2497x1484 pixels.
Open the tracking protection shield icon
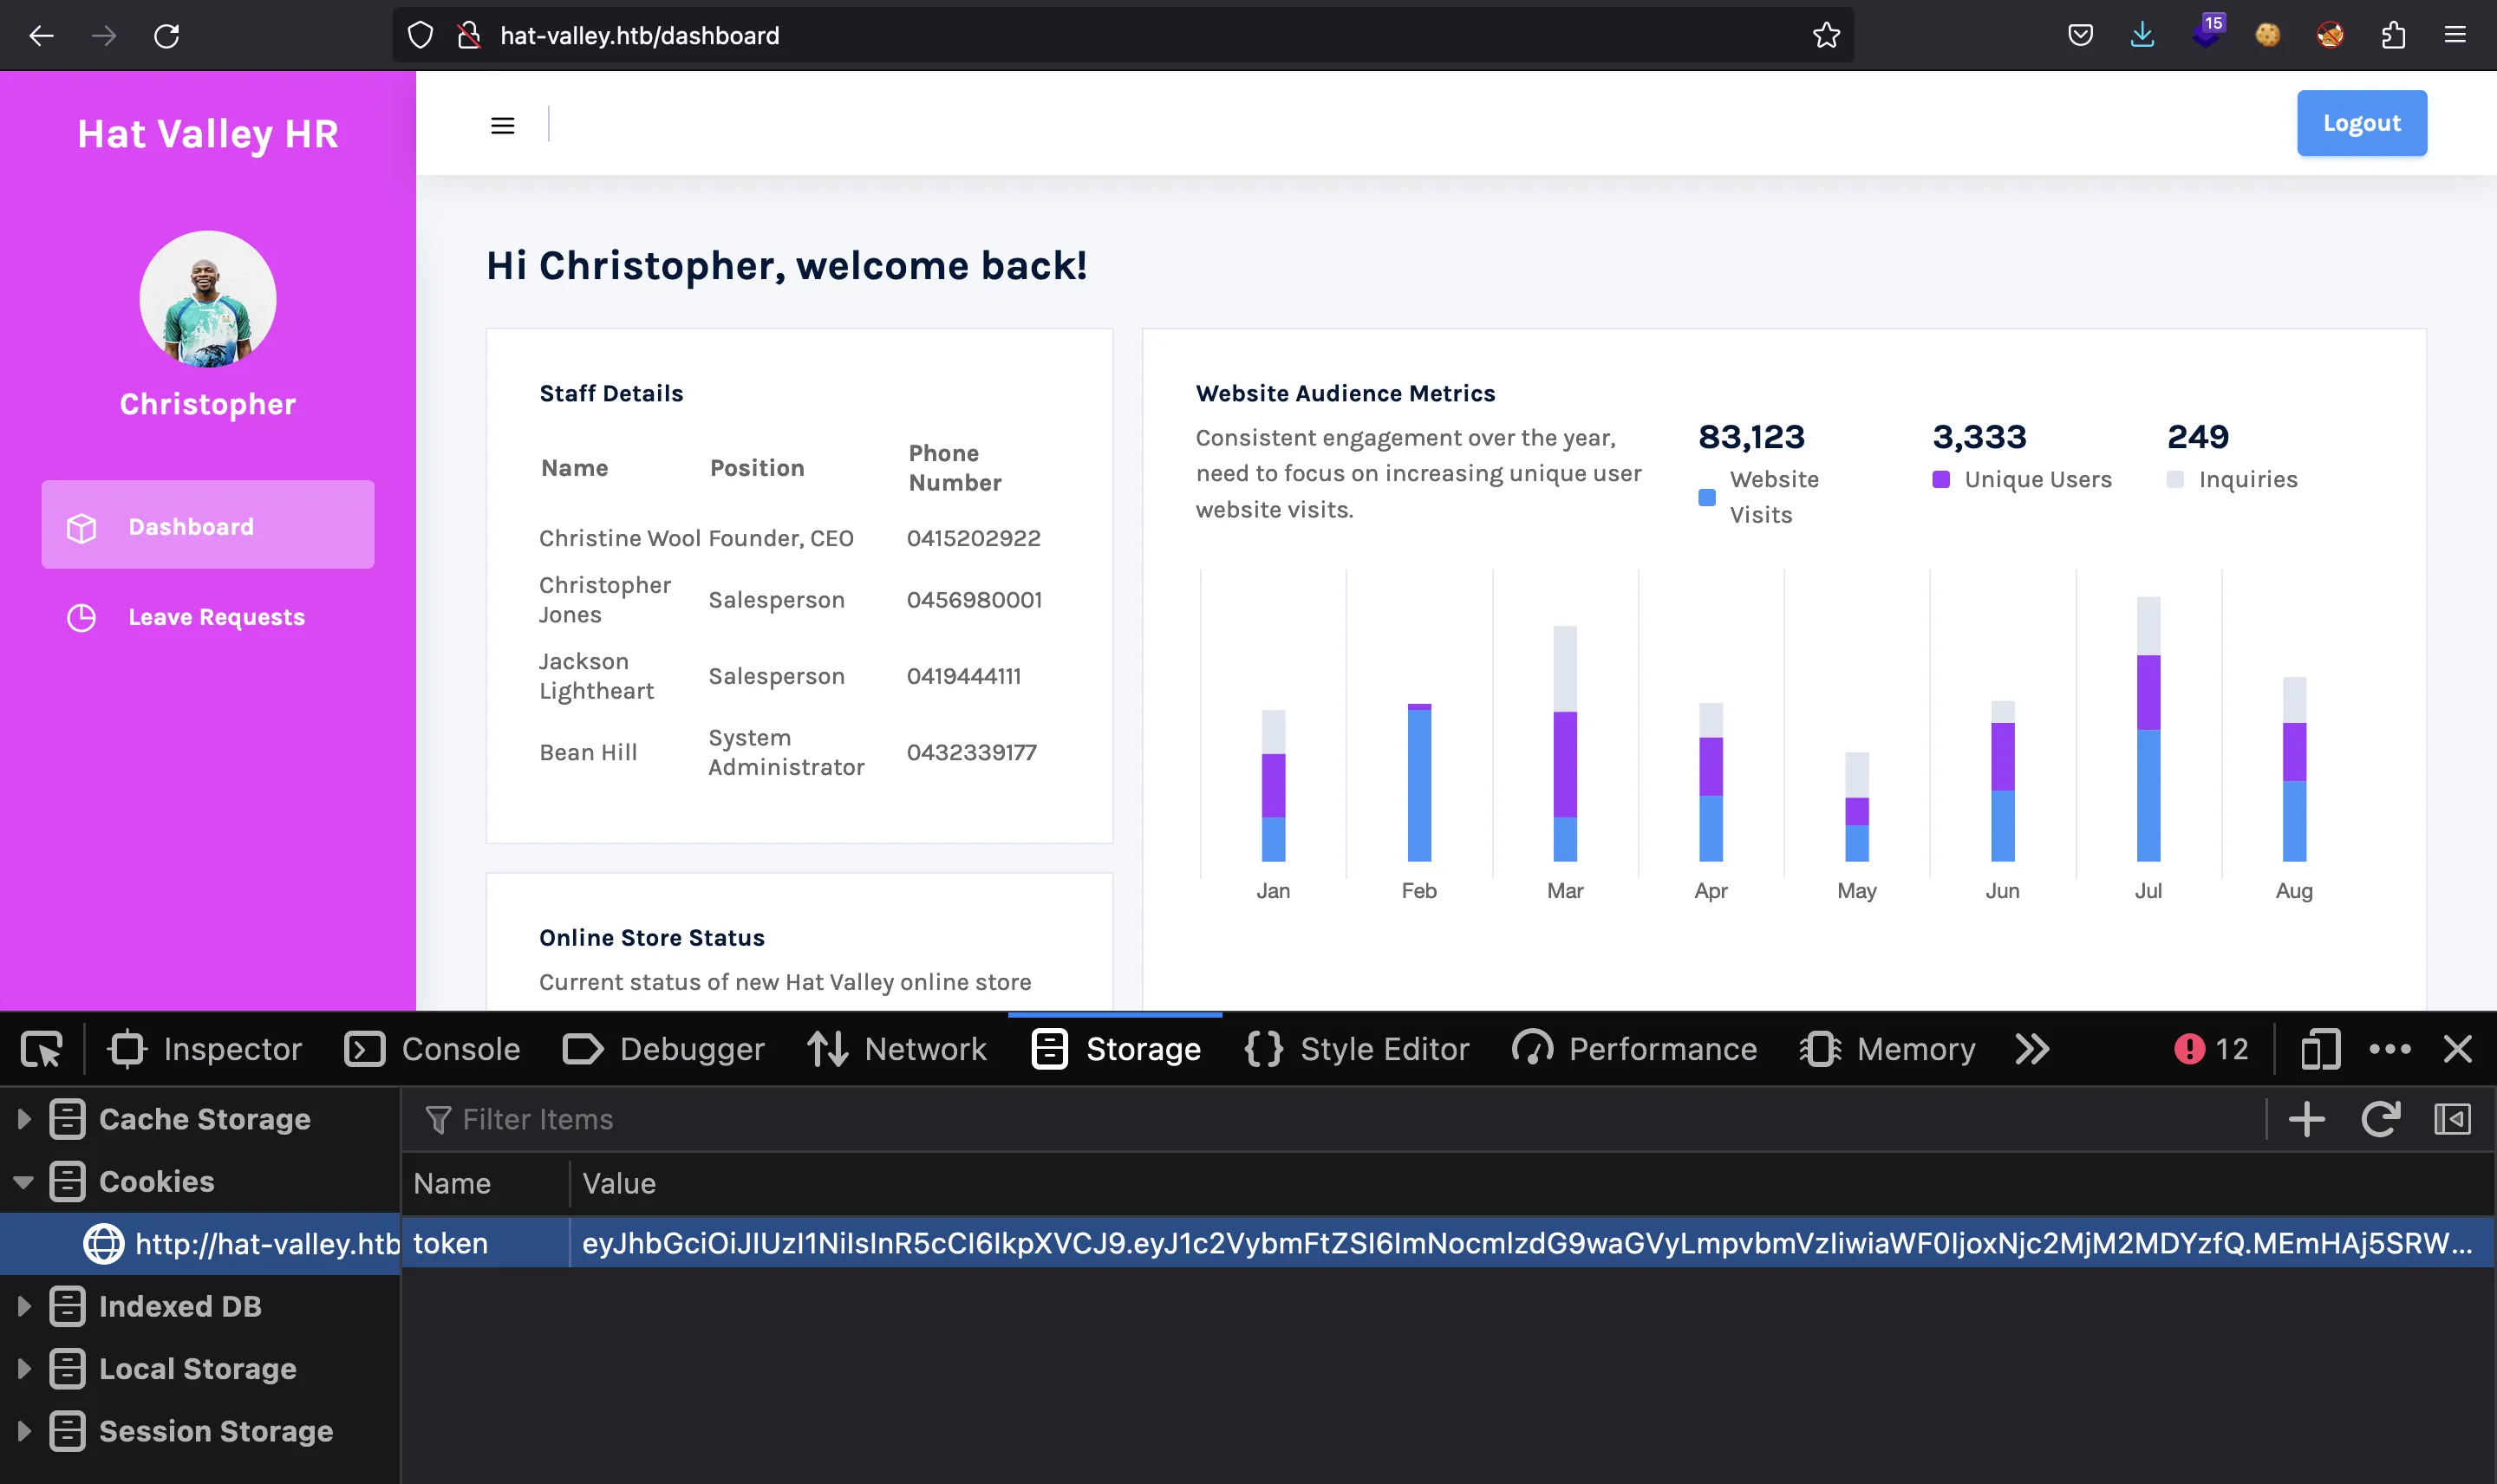click(x=421, y=36)
